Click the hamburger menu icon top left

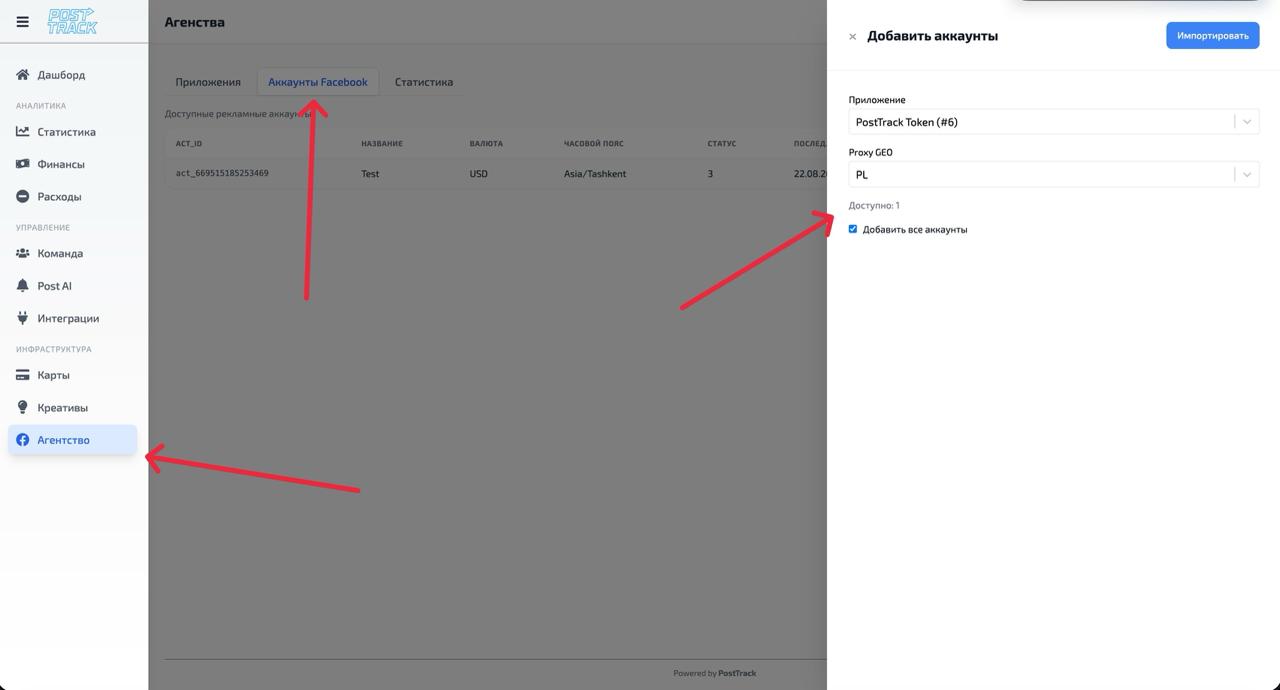(x=22, y=20)
